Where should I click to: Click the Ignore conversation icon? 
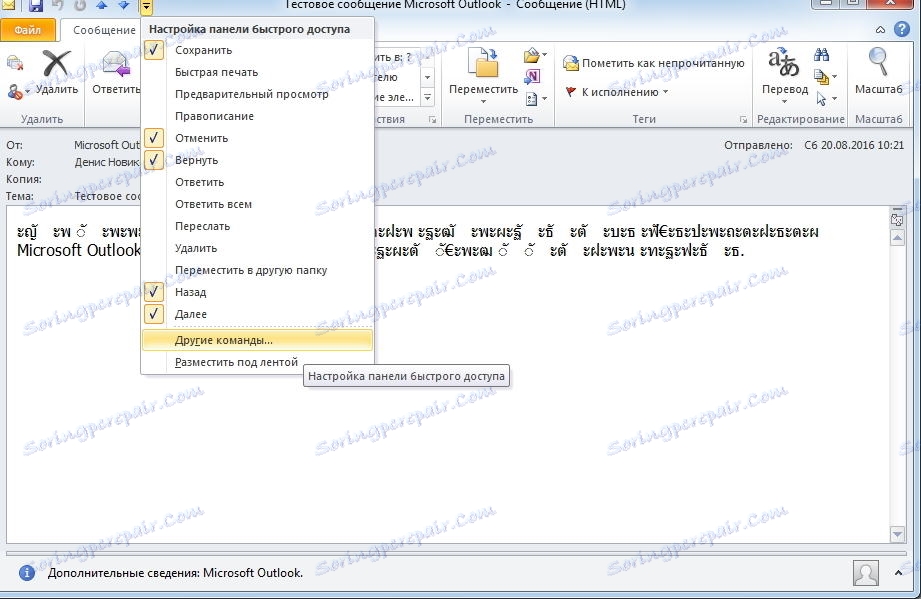(x=15, y=63)
